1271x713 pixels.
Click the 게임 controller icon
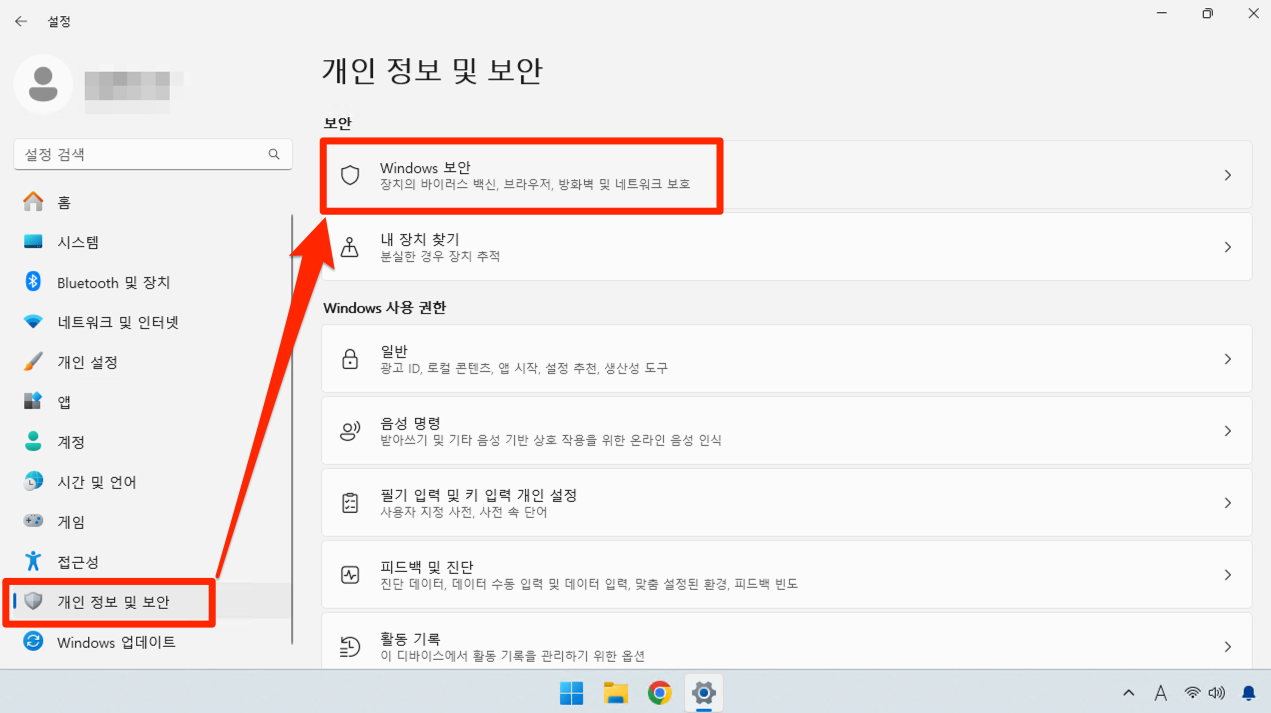(x=33, y=522)
